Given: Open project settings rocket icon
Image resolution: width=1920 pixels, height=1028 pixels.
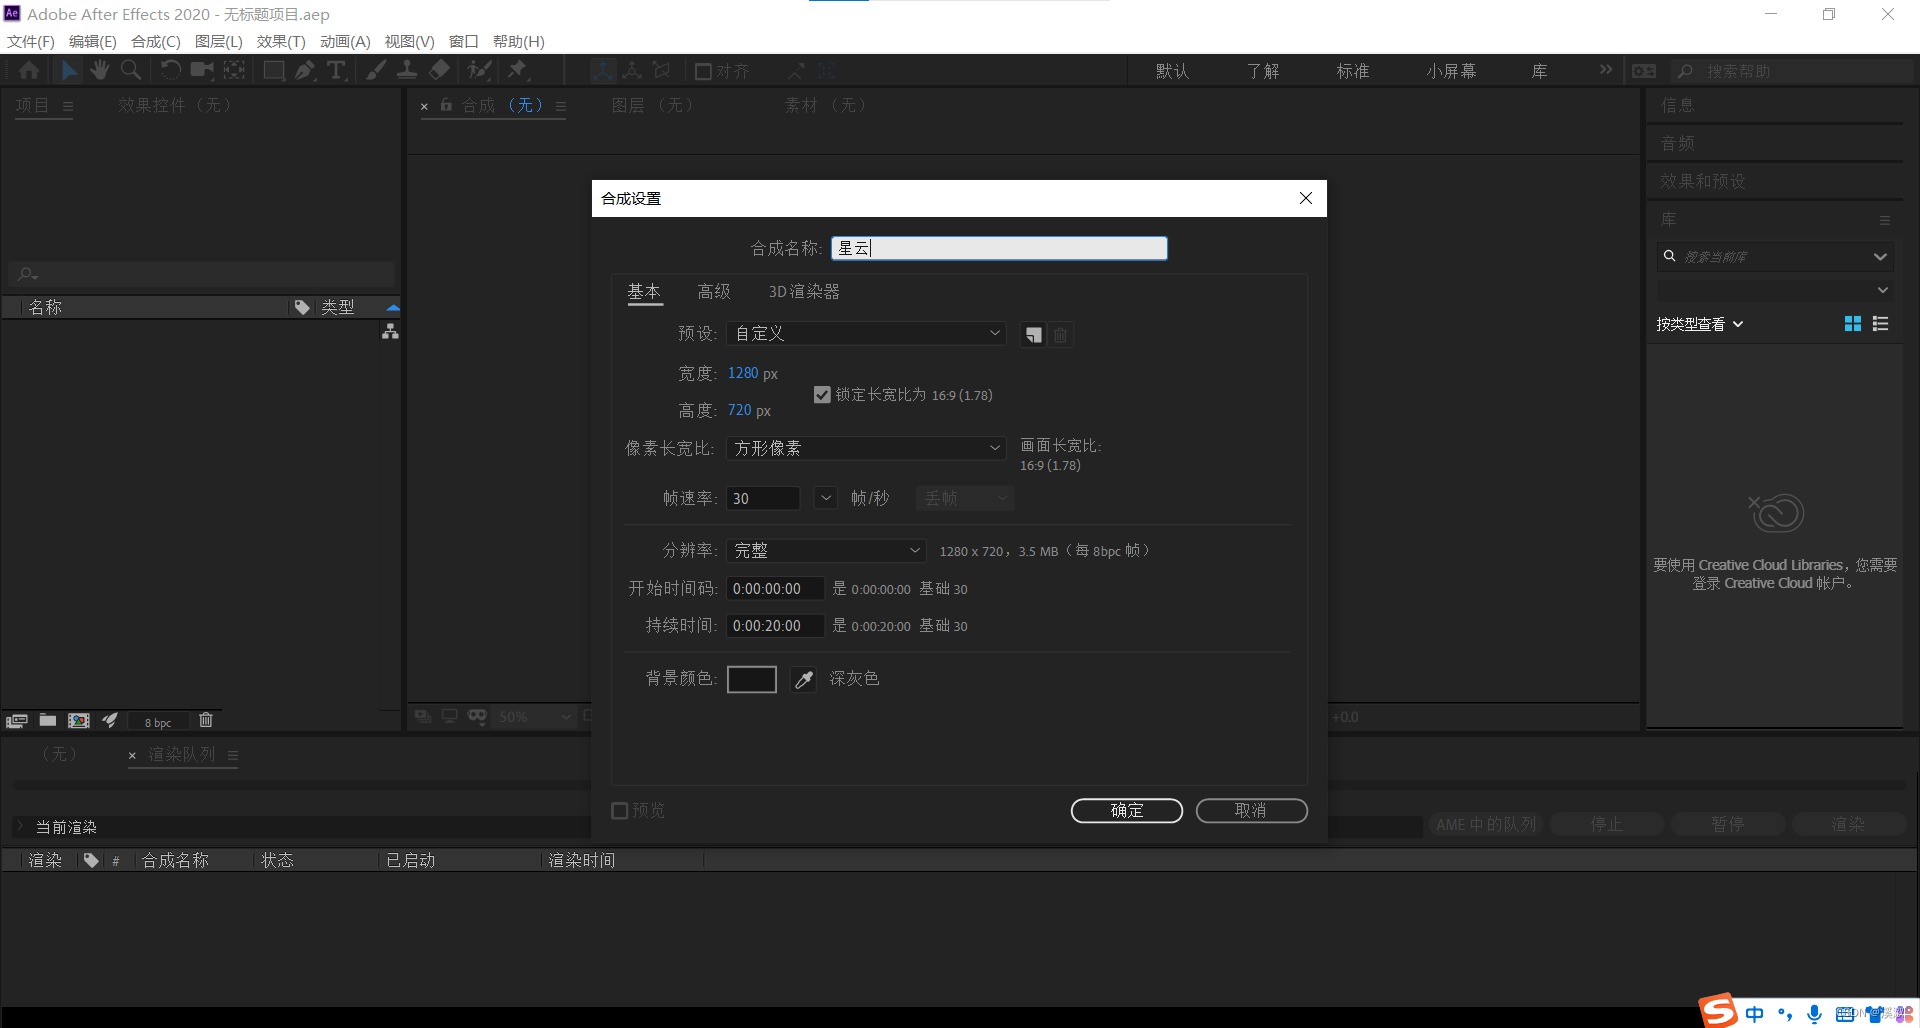Looking at the screenshot, I should (110, 720).
